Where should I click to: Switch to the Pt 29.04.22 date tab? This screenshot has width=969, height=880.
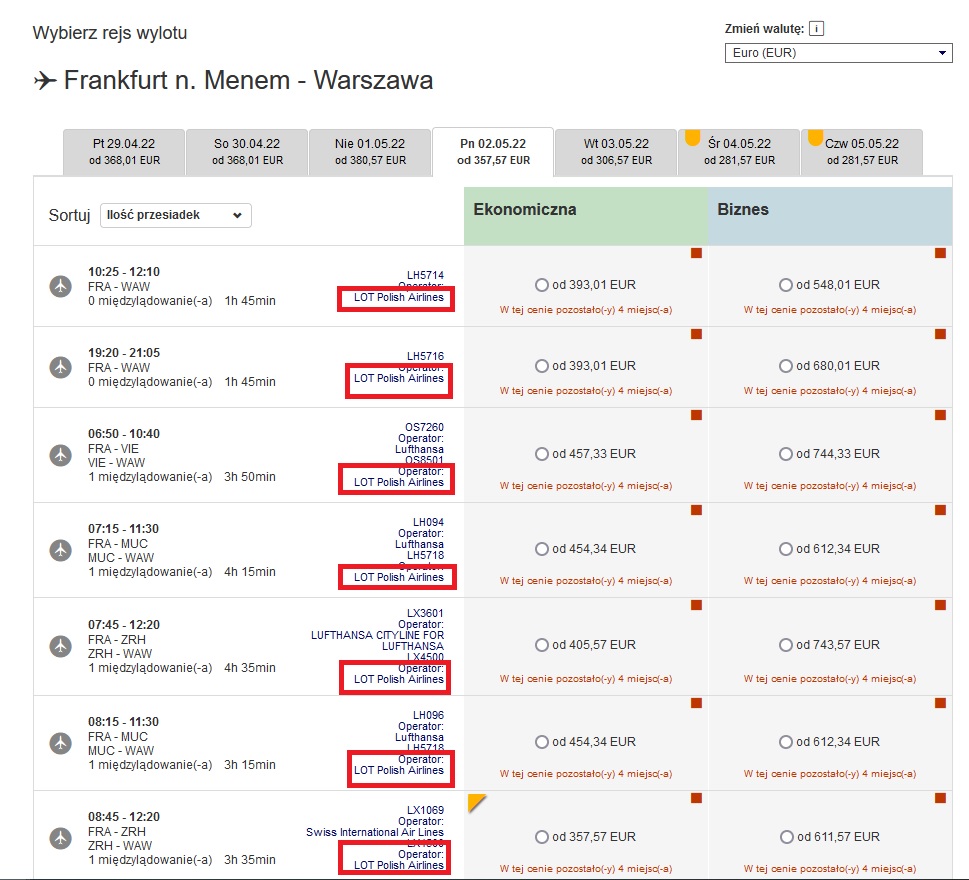pos(124,152)
